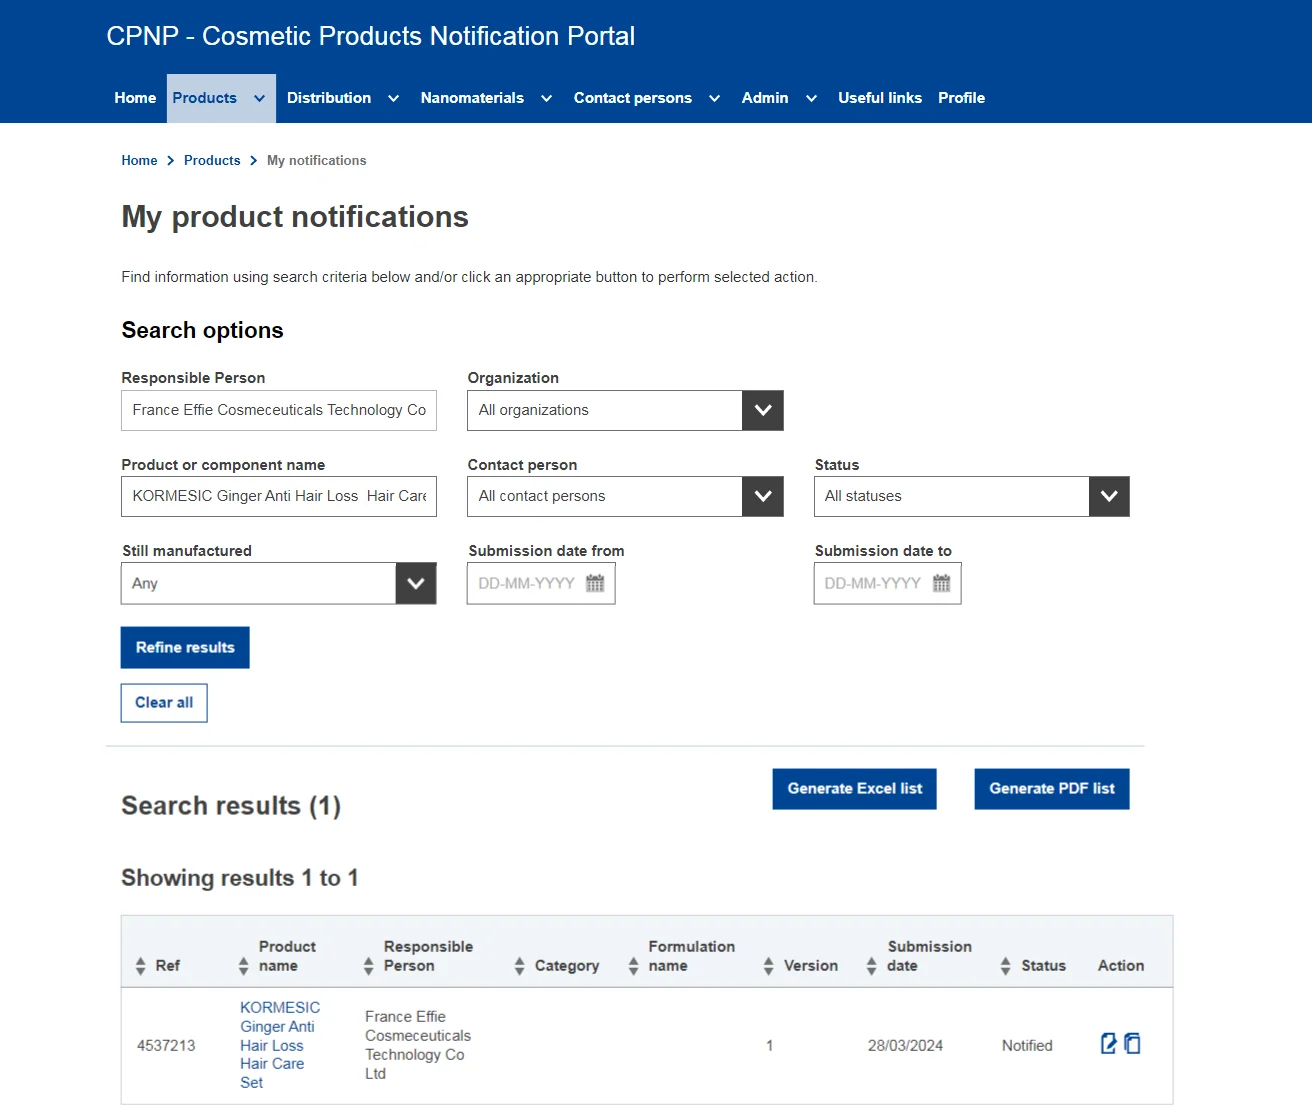Viewport: 1312px width, 1119px height.
Task: Sort table by Category column arrows
Action: (x=519, y=966)
